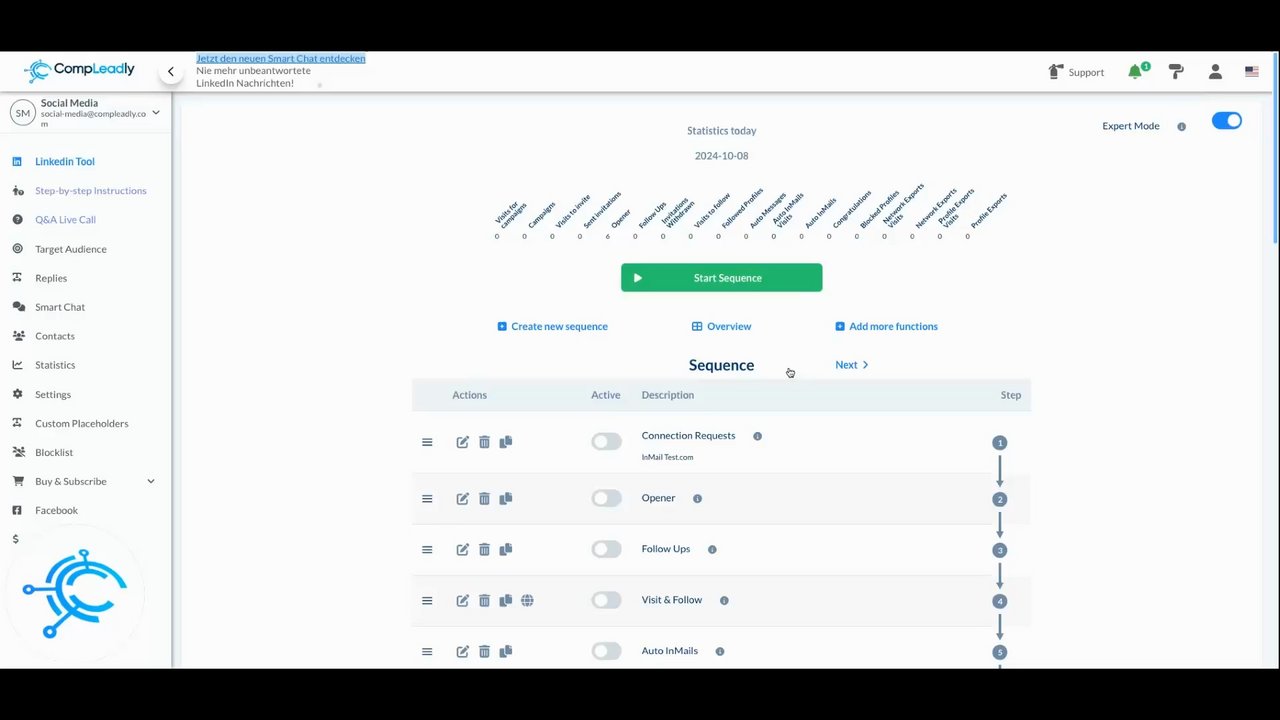Delete the Auto InMails step

click(484, 652)
